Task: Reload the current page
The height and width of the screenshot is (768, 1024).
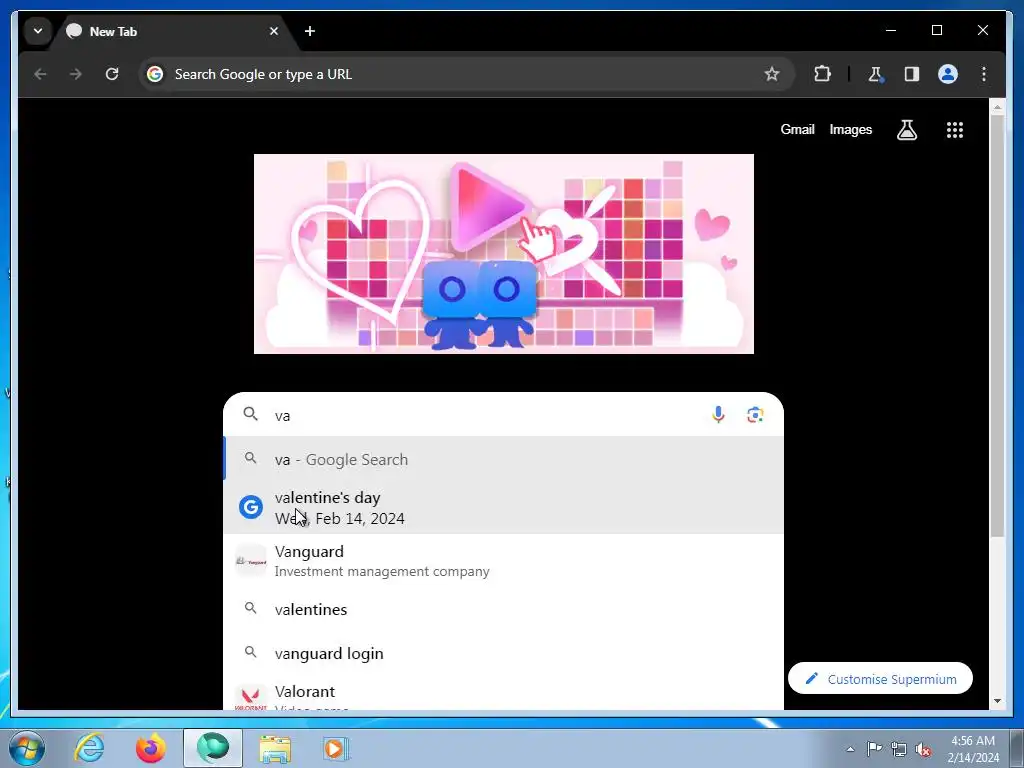Action: pyautogui.click(x=112, y=74)
